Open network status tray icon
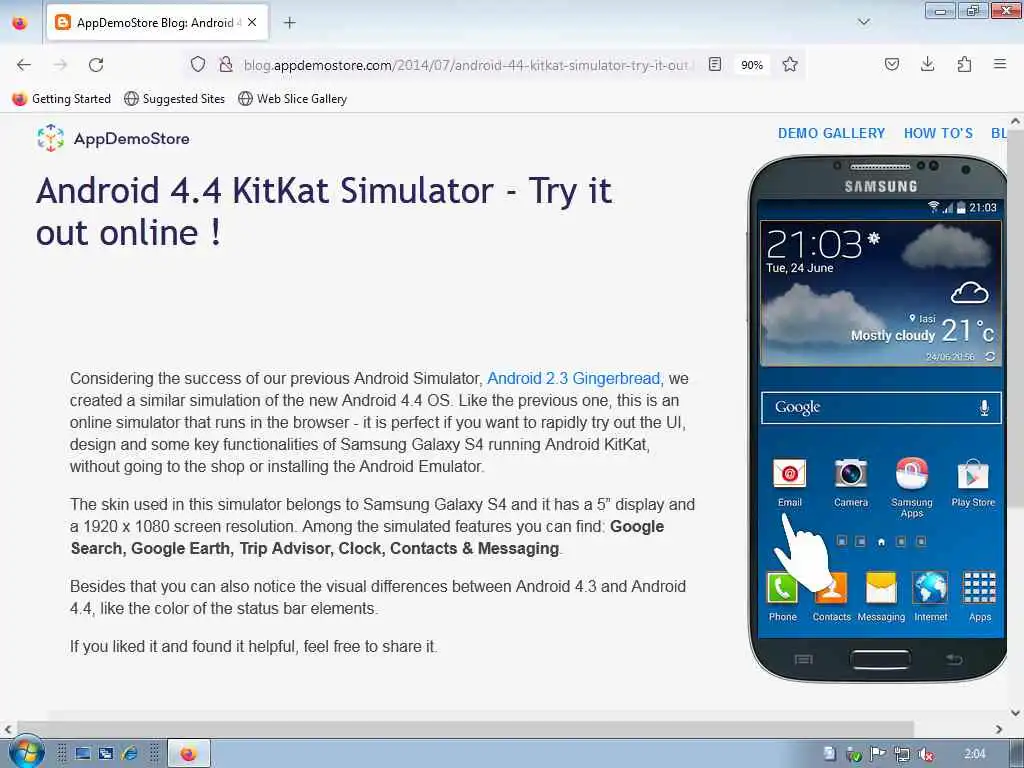The height and width of the screenshot is (768, 1024). pos(902,754)
